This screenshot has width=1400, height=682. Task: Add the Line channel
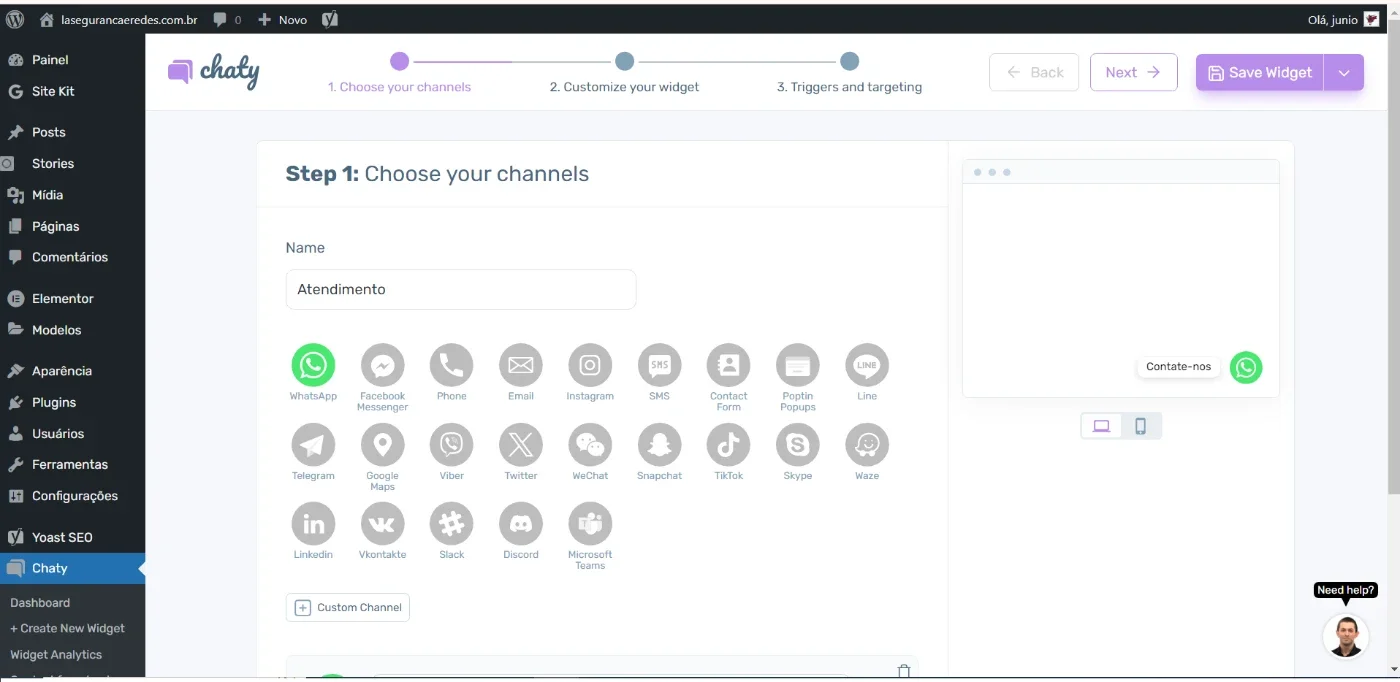867,365
